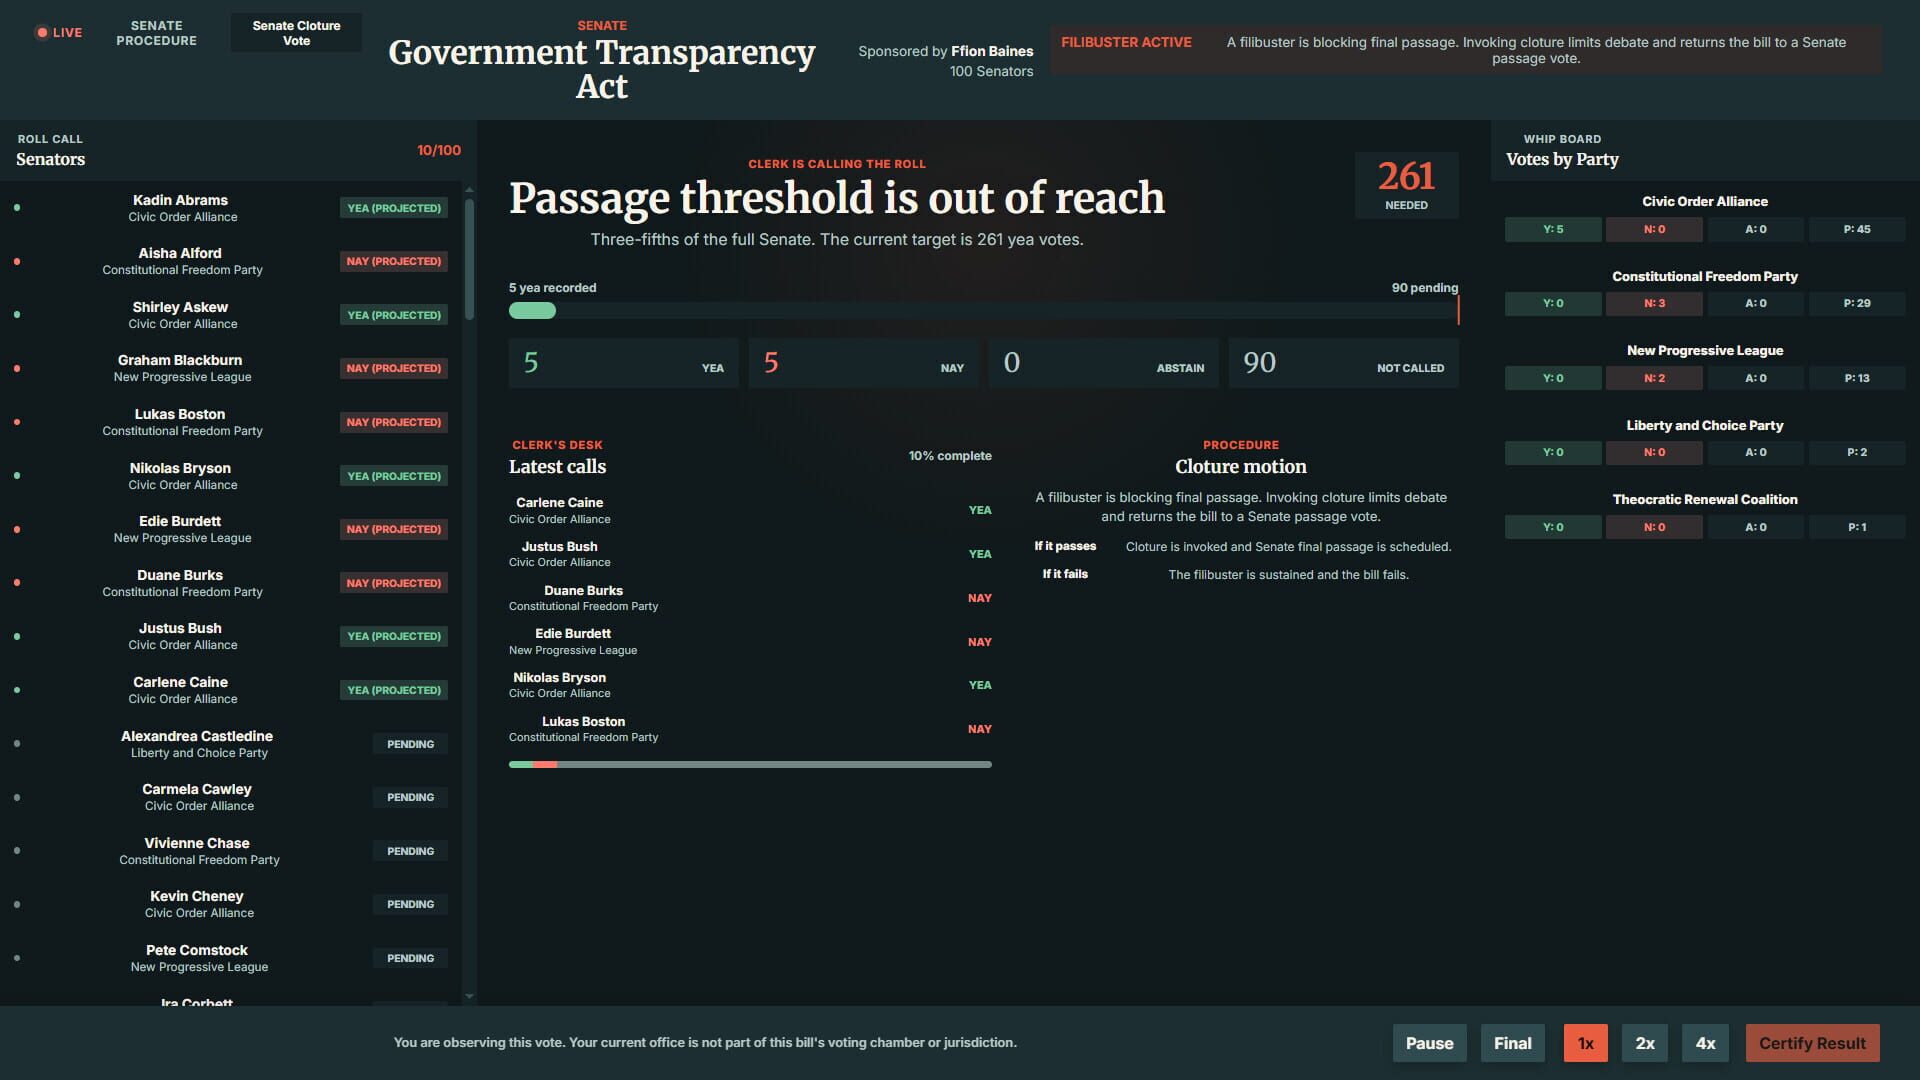Click the YEA count tile
Screen dimensions: 1920x1080
pos(624,363)
